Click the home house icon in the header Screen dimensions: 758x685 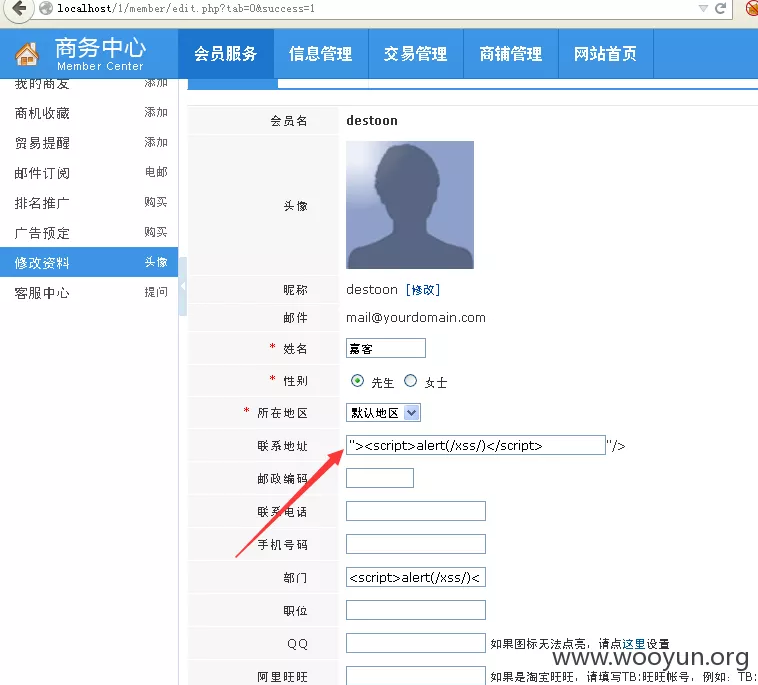[x=27, y=54]
